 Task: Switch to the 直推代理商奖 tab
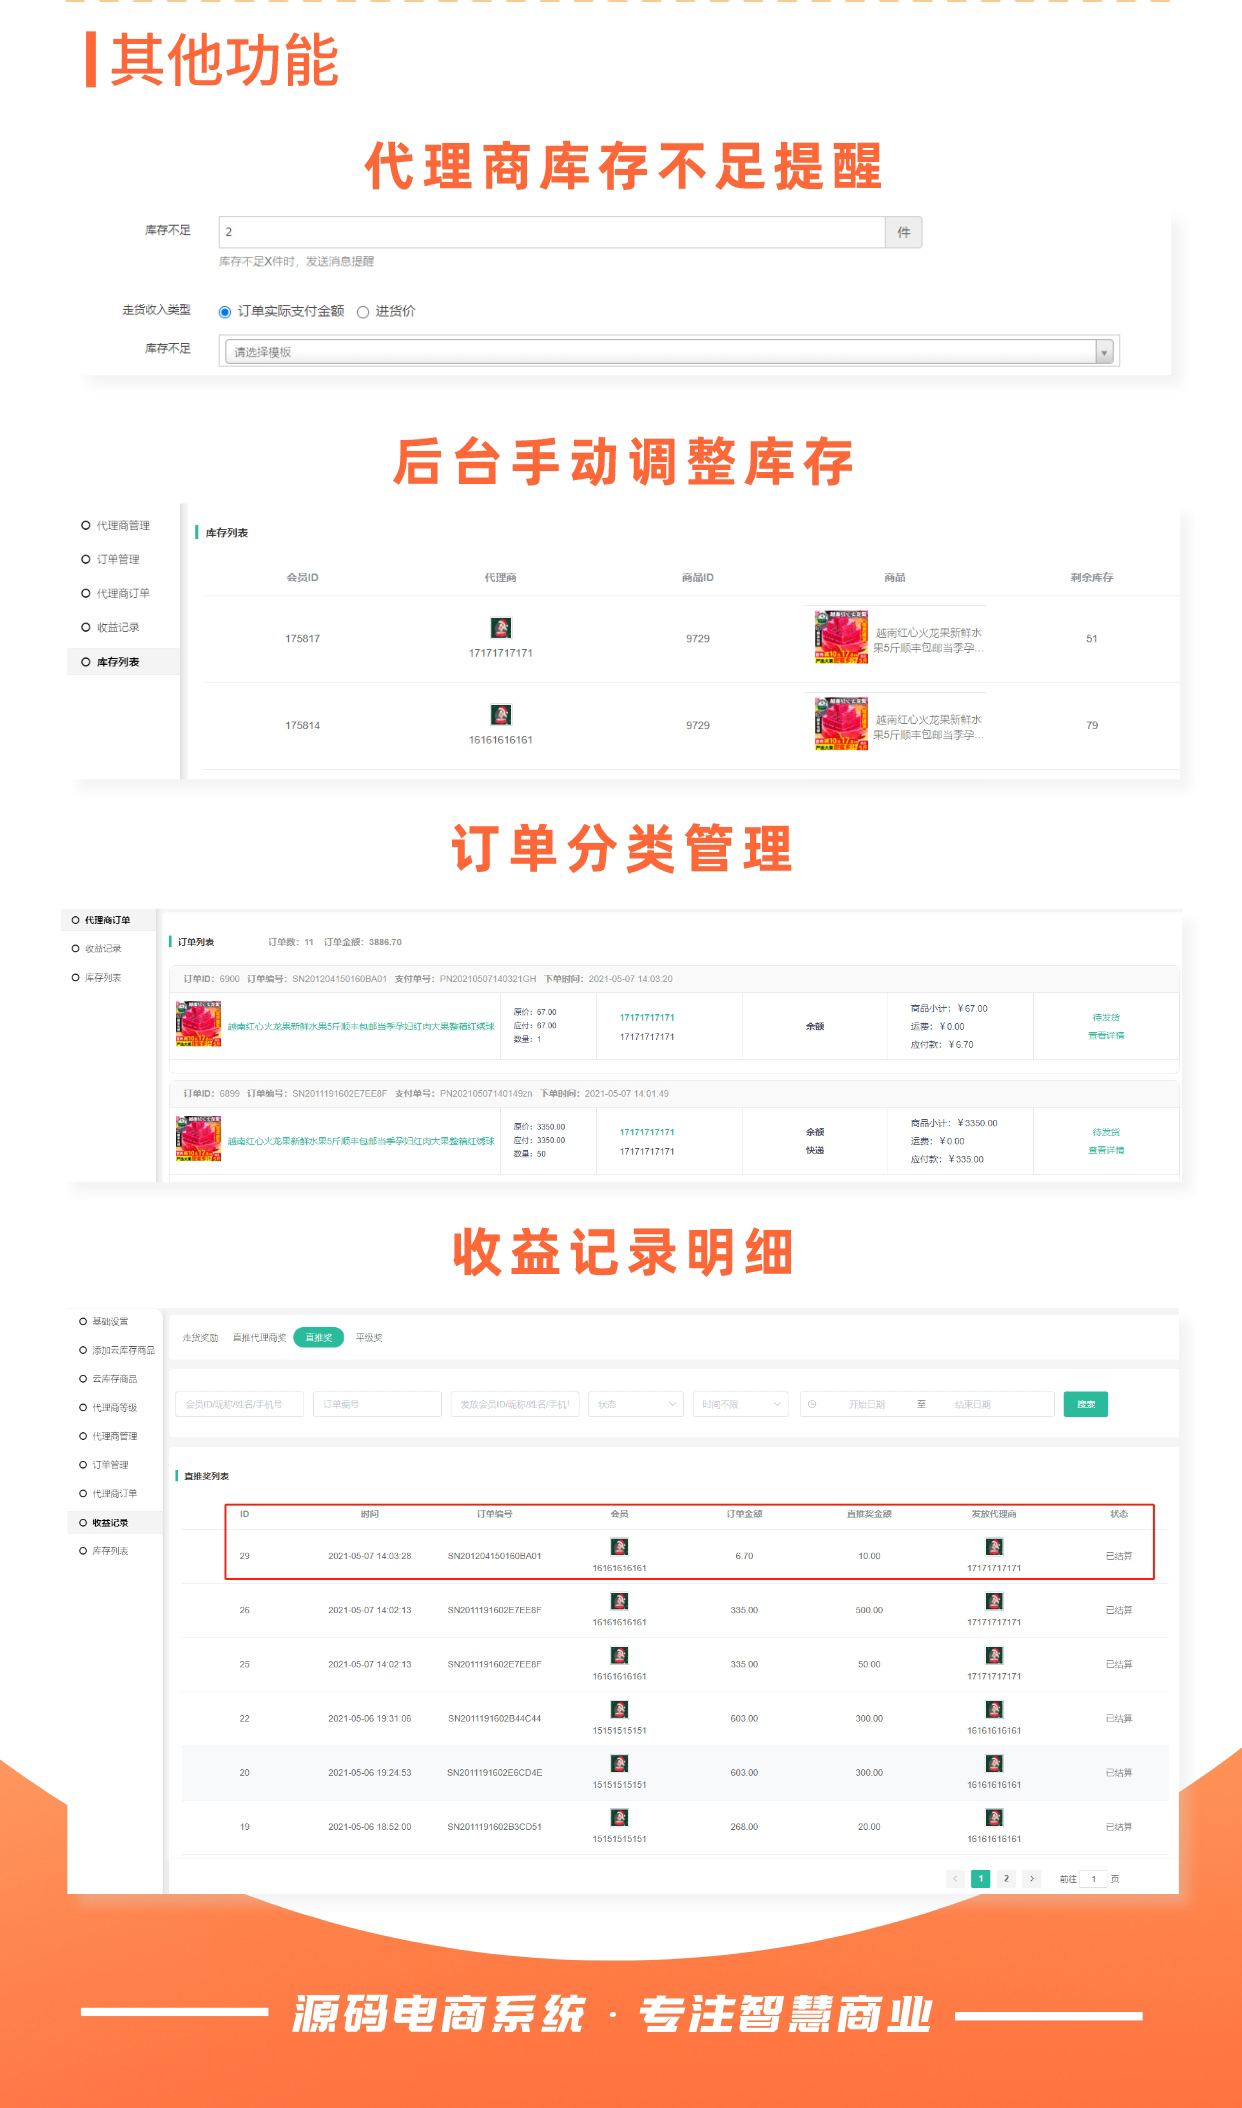(259, 1337)
